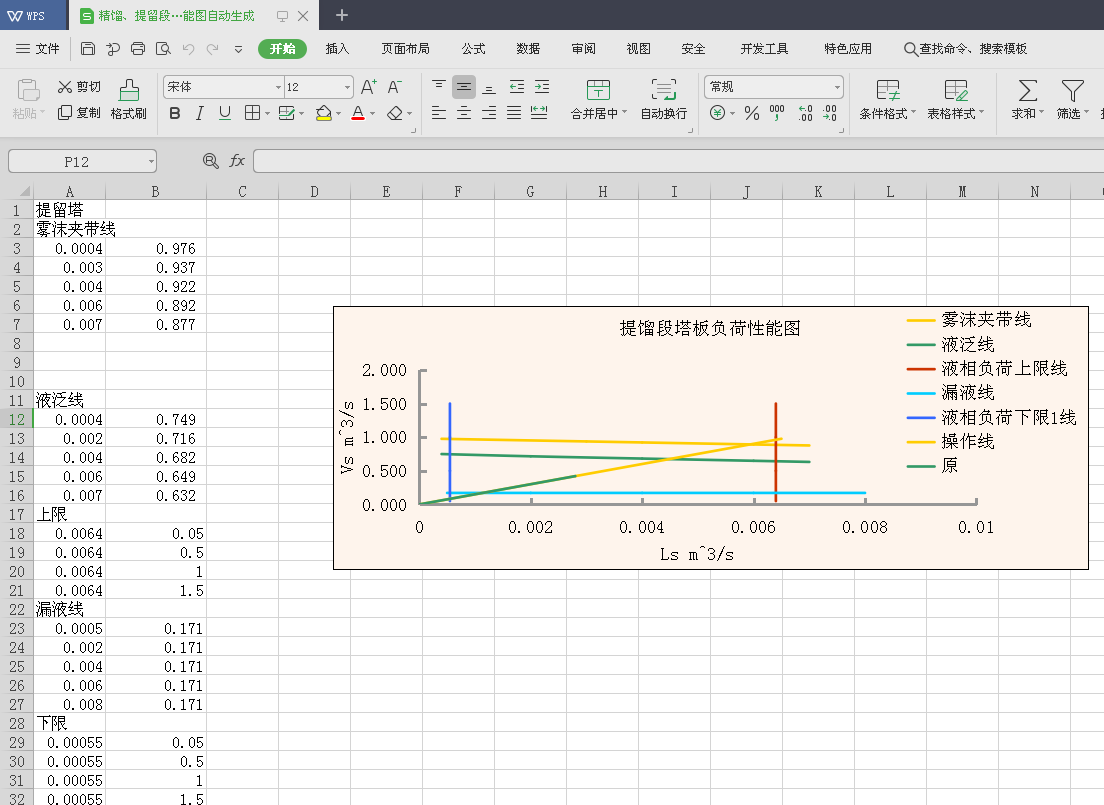Click the AutoSum (求和) sigma icon

(1027, 90)
